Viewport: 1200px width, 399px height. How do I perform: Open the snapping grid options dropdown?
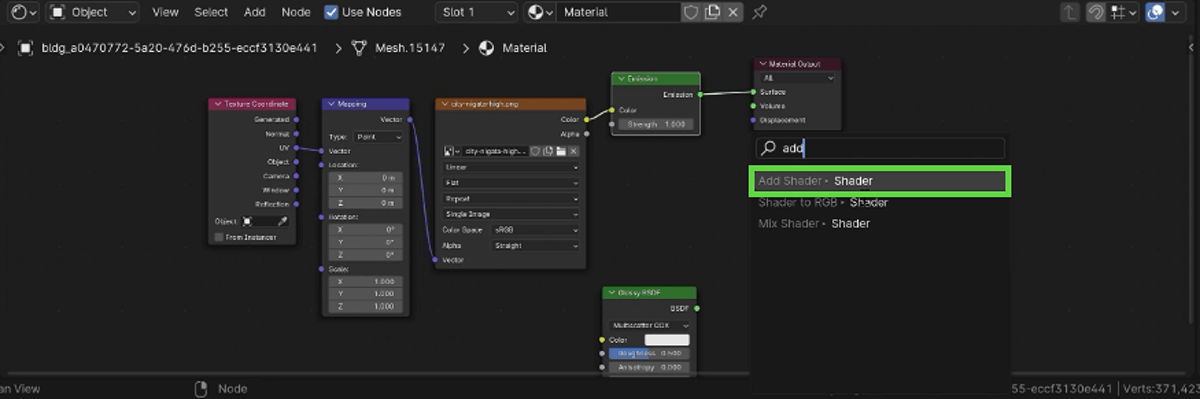point(1124,12)
